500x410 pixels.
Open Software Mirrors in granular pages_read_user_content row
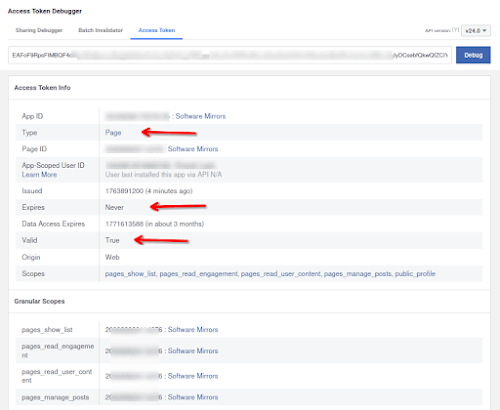point(193,376)
